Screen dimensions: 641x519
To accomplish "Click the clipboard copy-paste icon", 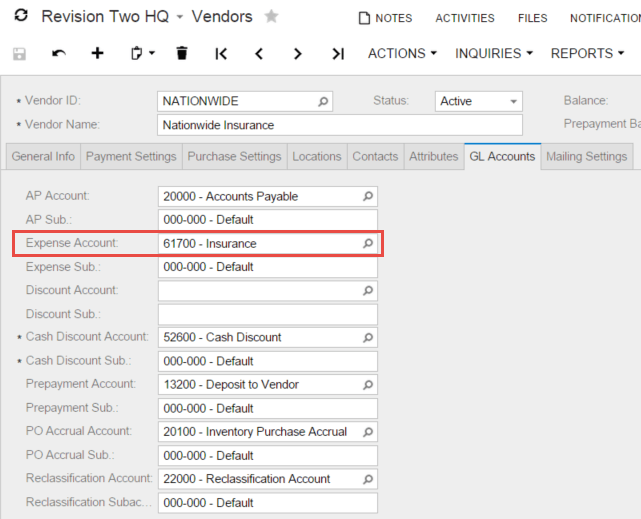I will pos(137,54).
